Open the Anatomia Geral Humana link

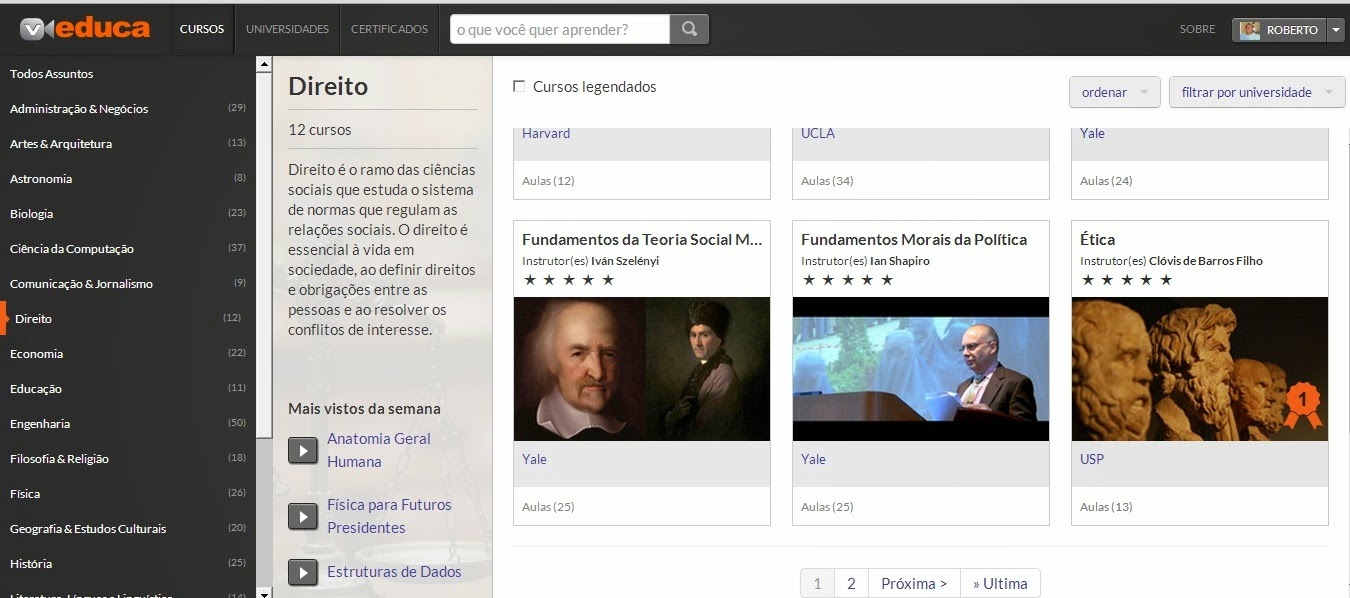click(x=379, y=450)
